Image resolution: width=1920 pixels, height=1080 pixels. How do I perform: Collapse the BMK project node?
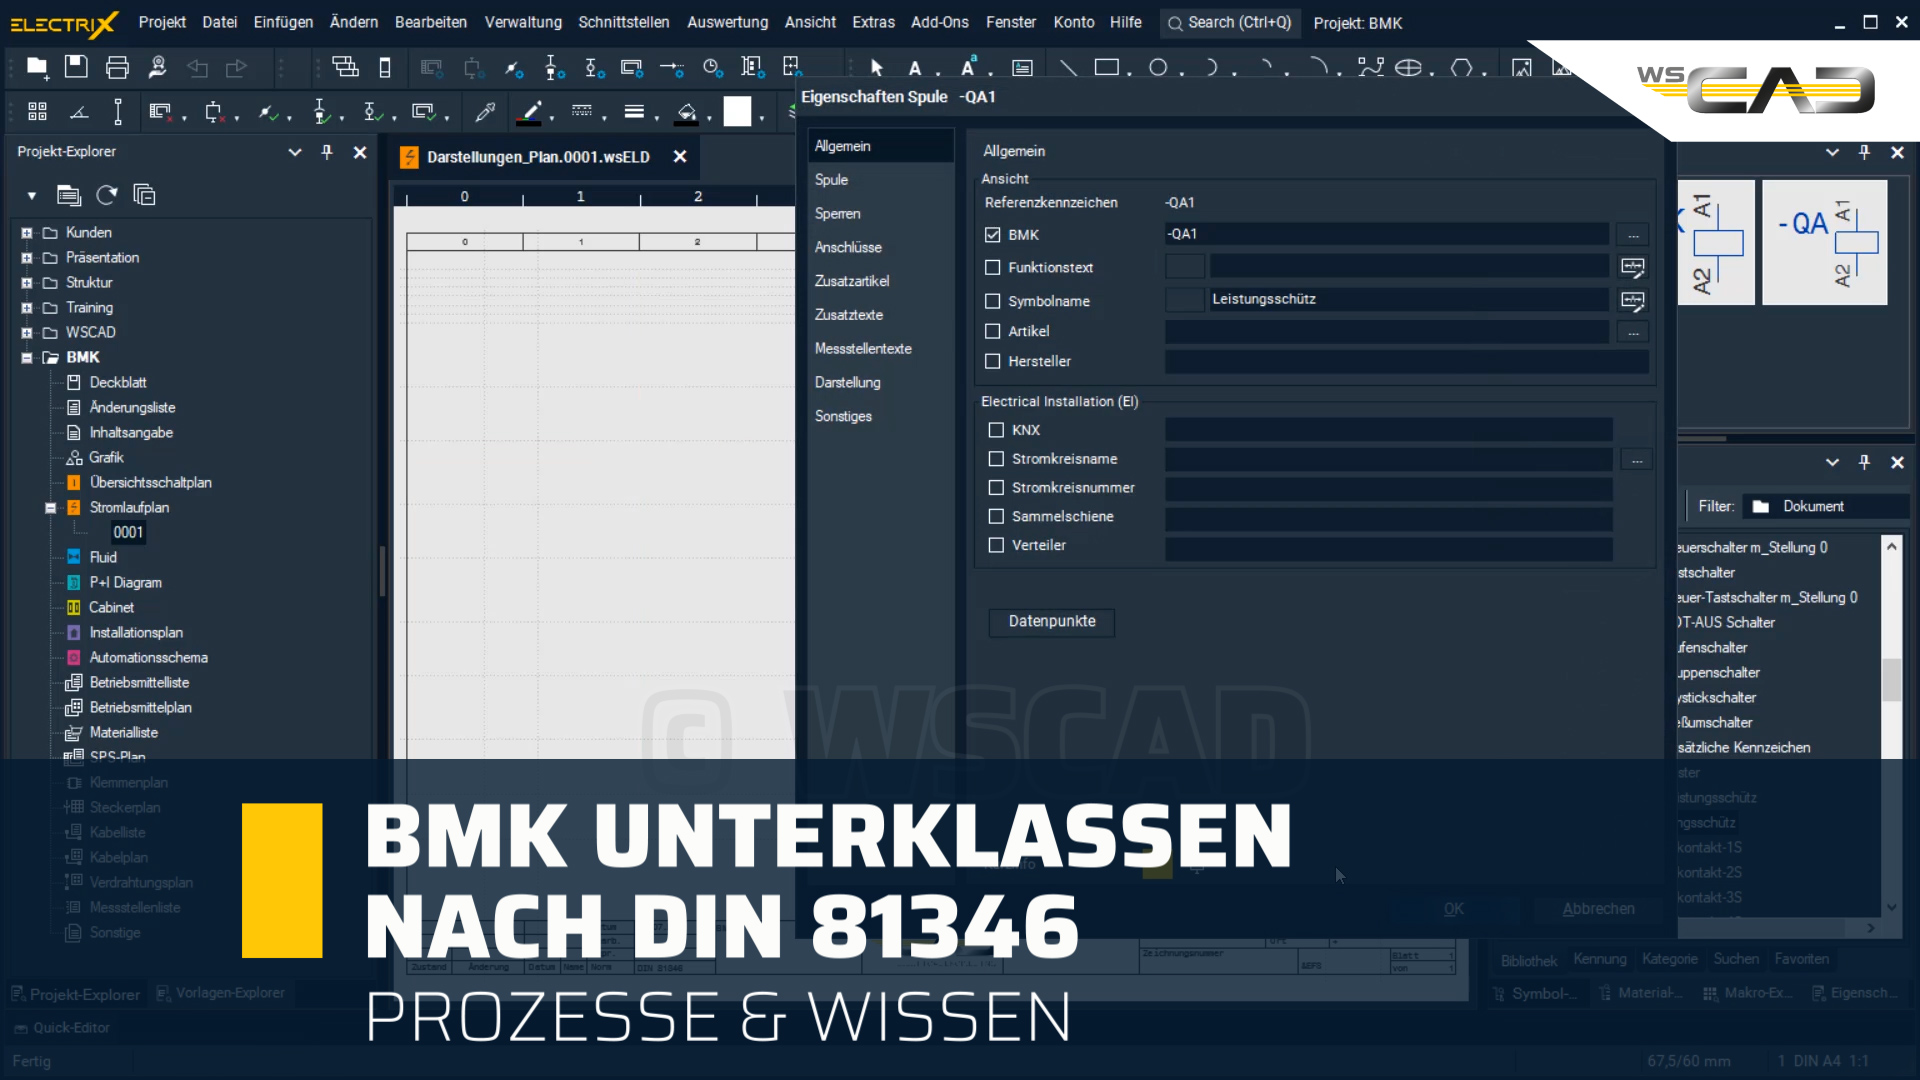[25, 357]
